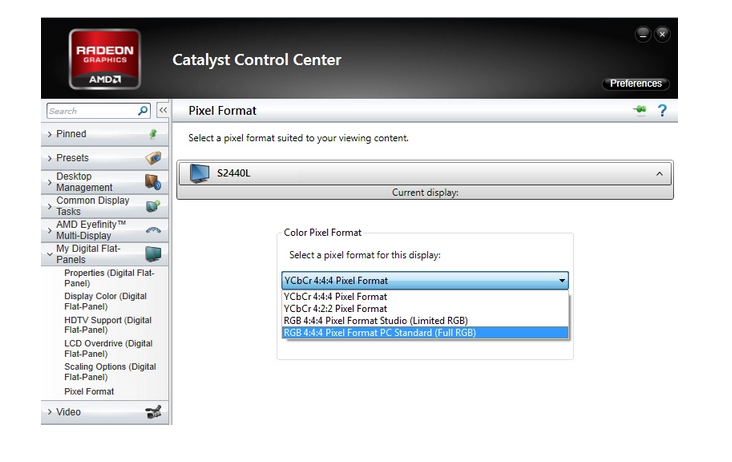Pin this page using green pin icon
Viewport: 732px width, 462px height.
[x=640, y=110]
